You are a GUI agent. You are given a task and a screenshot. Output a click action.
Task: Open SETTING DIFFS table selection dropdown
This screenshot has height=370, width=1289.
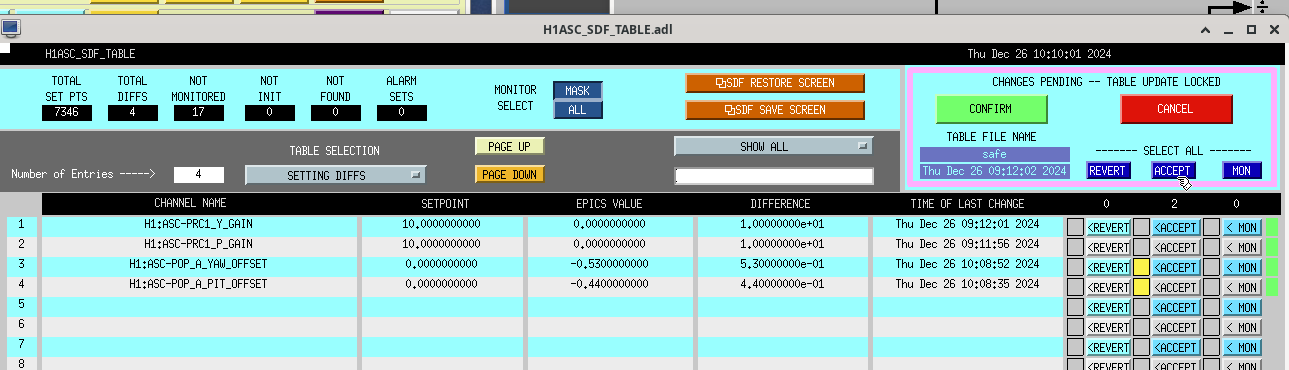336,175
